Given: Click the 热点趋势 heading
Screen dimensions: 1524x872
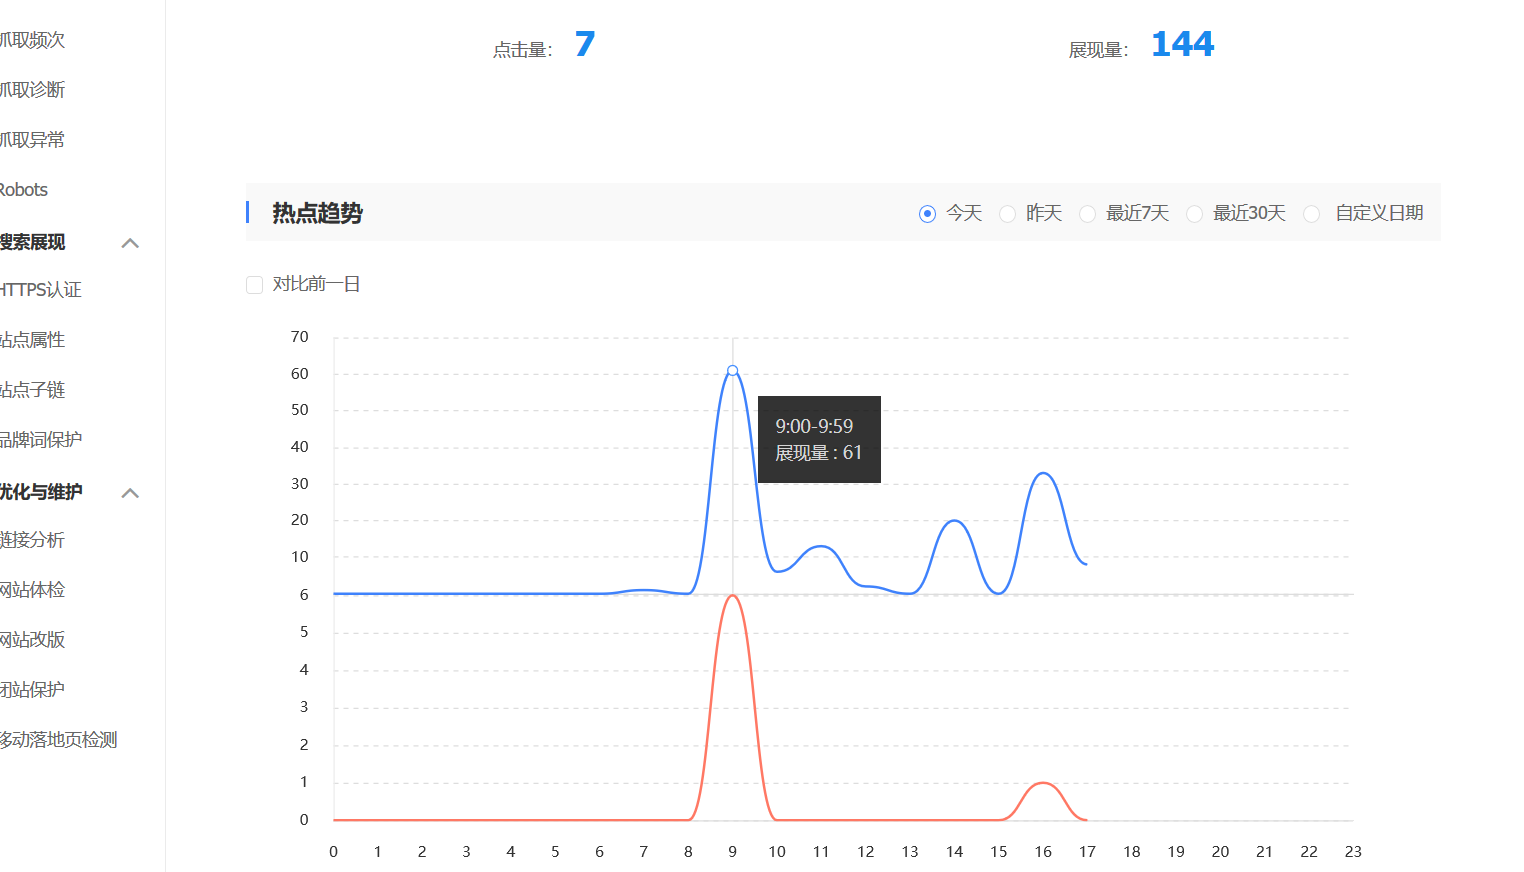Looking at the screenshot, I should (x=317, y=213).
